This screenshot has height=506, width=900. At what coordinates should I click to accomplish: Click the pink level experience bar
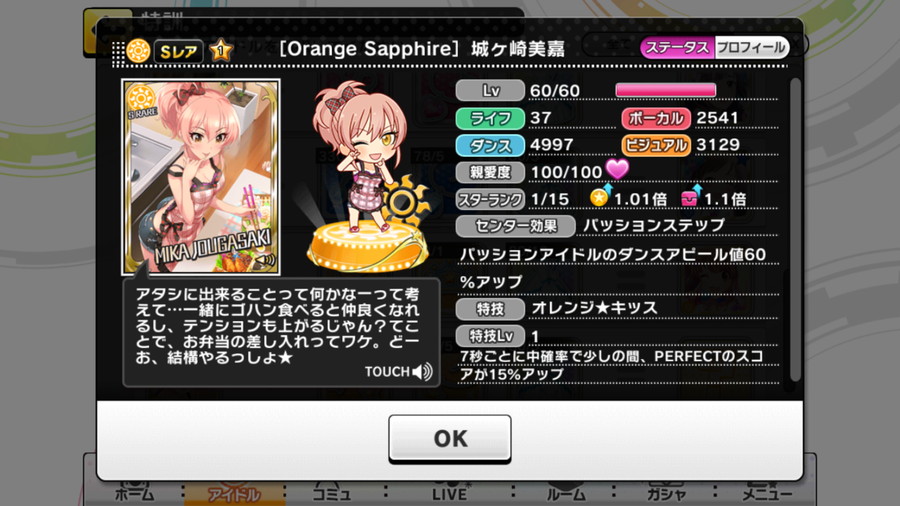click(x=666, y=90)
